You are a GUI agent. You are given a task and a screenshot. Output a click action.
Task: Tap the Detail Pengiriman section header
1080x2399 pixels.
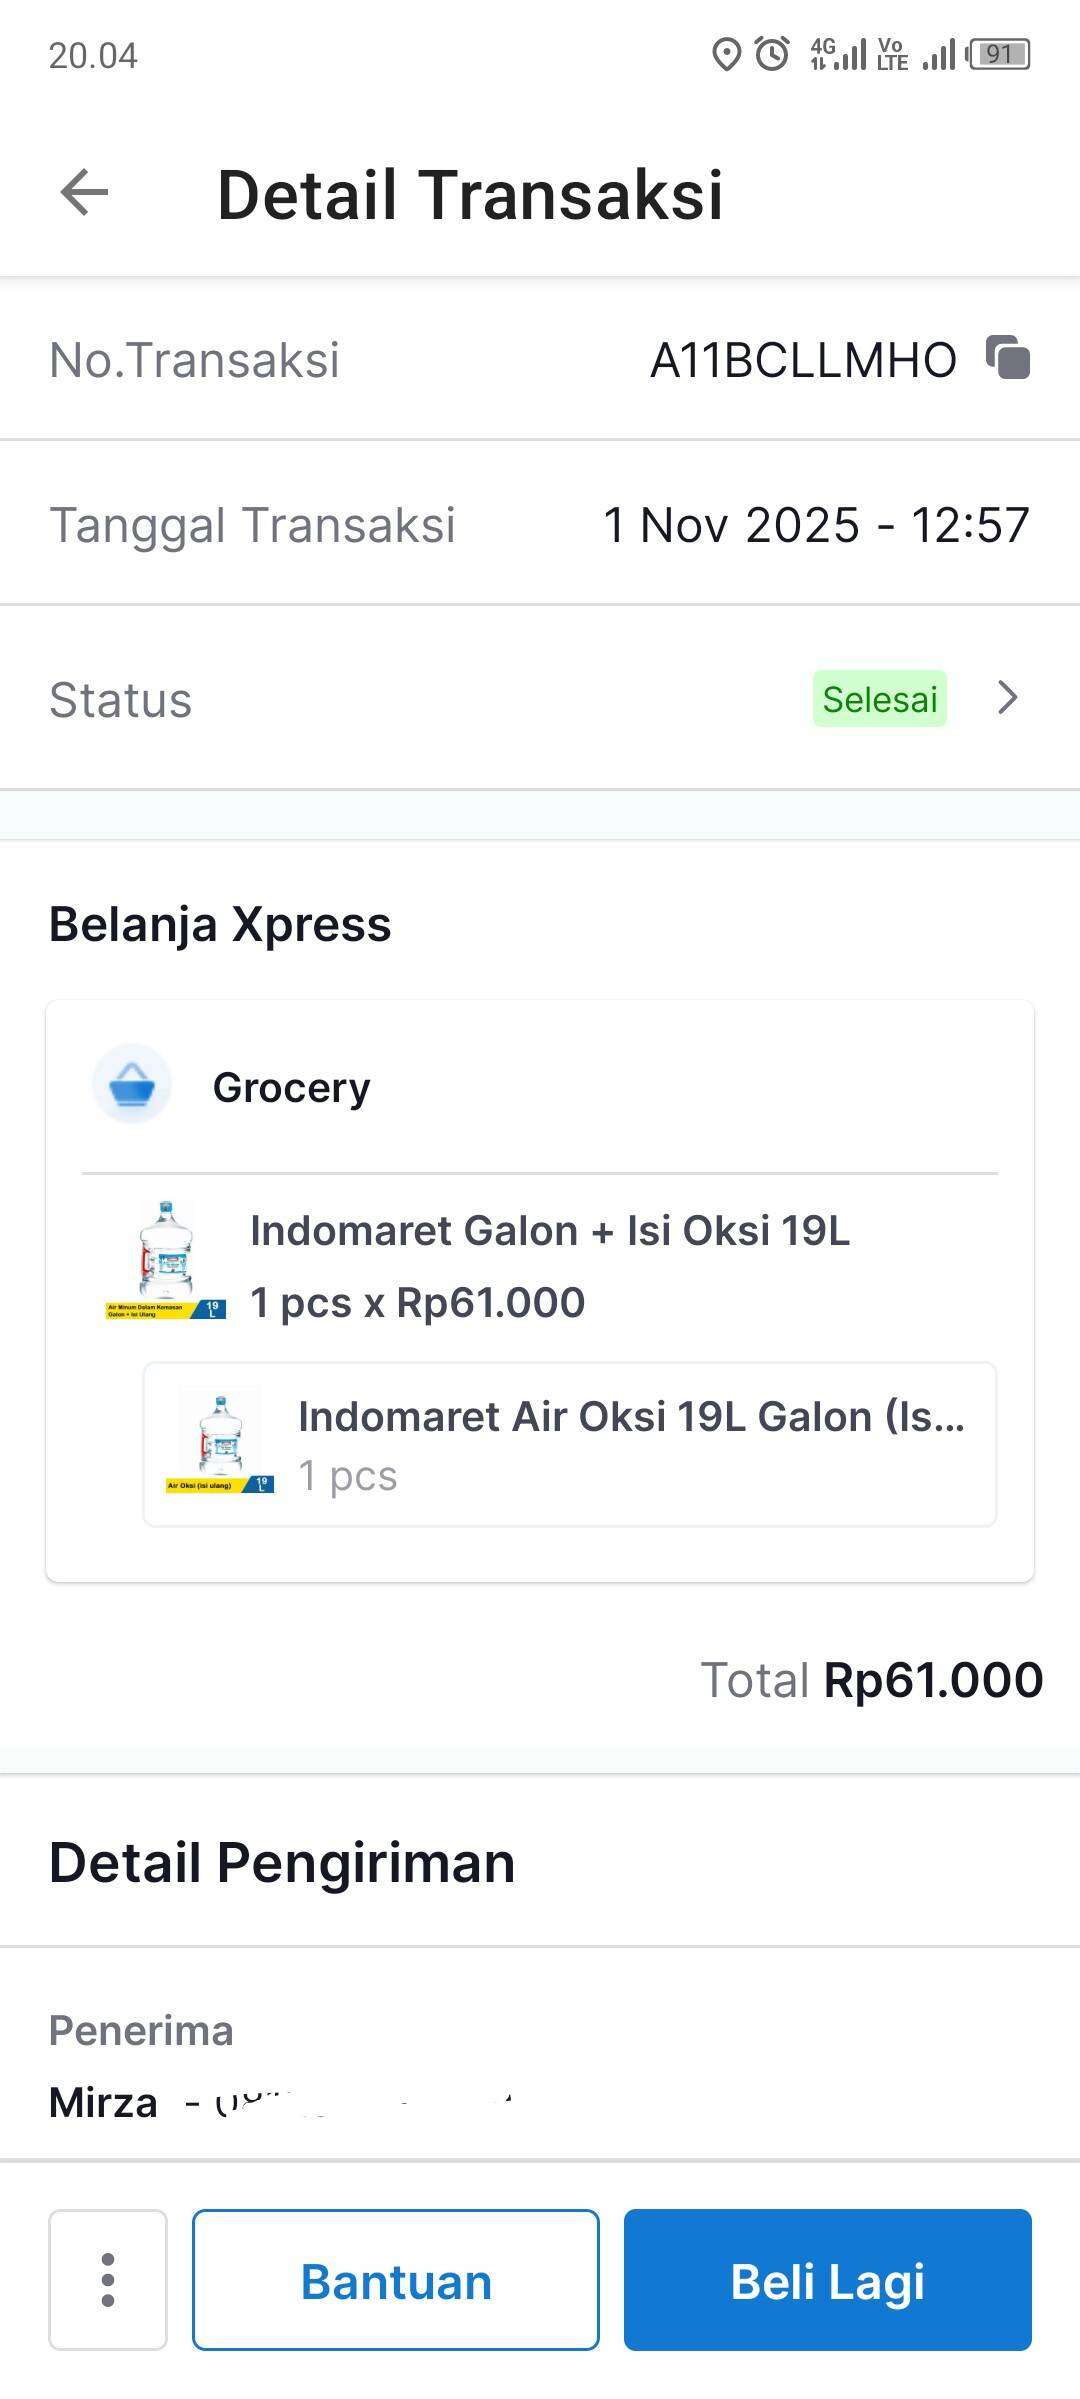pos(282,1863)
